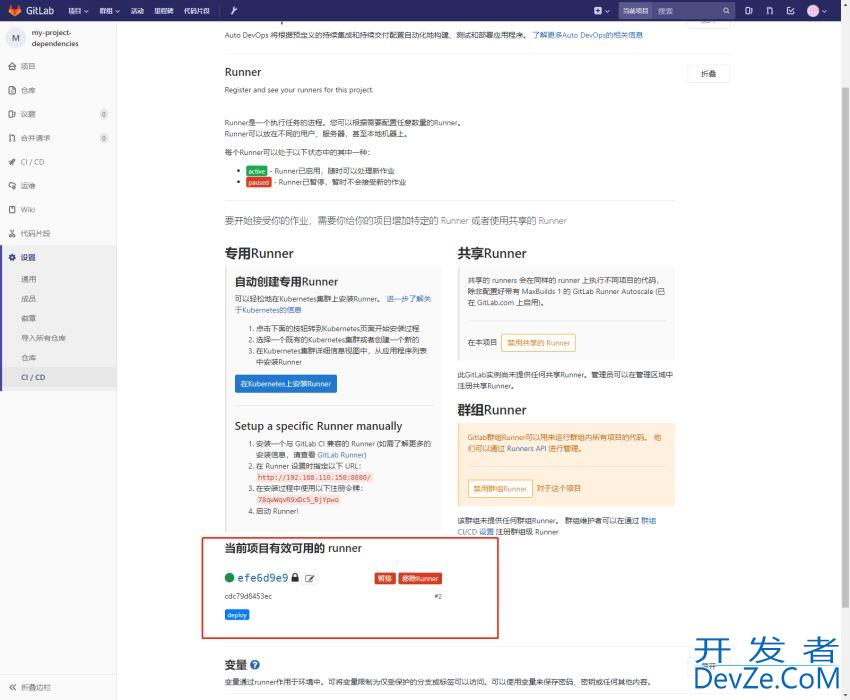Collapse sidebar with 折叠边栏 chevrons
The width and height of the screenshot is (850, 700).
click(x=13, y=687)
